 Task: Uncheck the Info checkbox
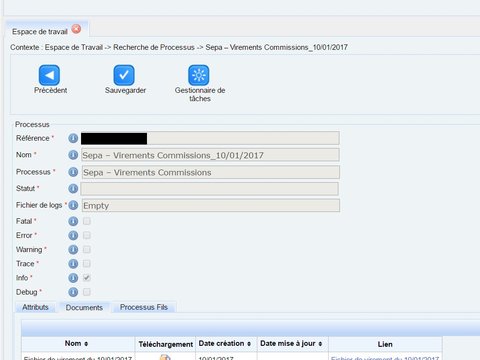(87, 278)
